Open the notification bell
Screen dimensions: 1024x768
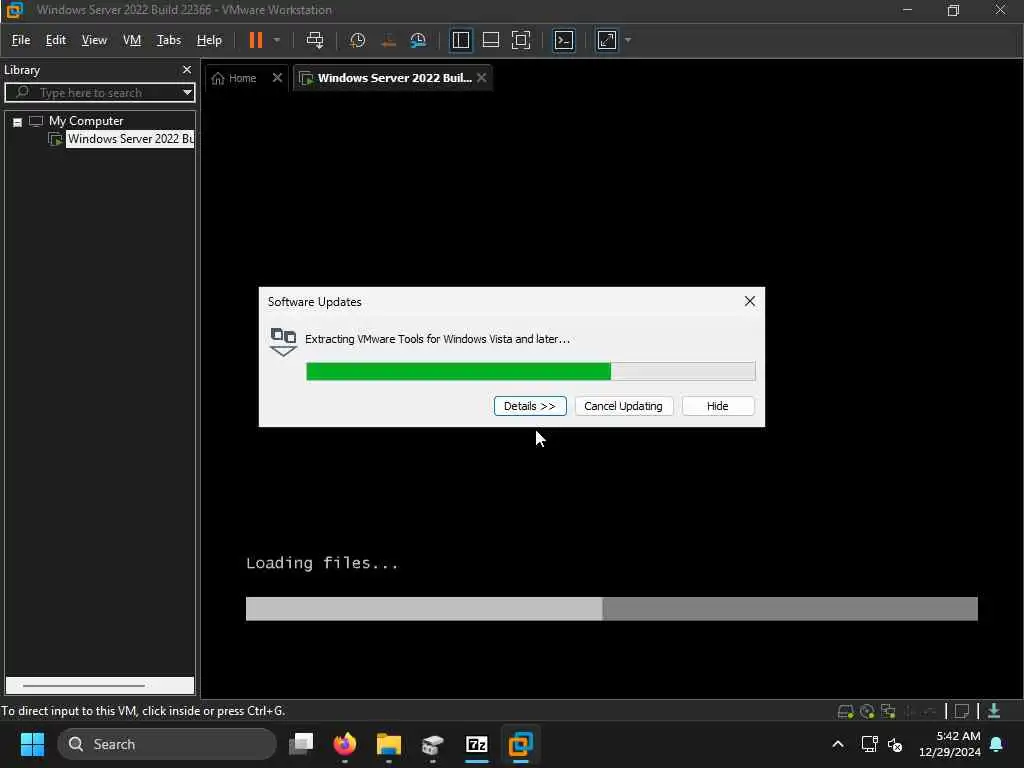tap(997, 744)
